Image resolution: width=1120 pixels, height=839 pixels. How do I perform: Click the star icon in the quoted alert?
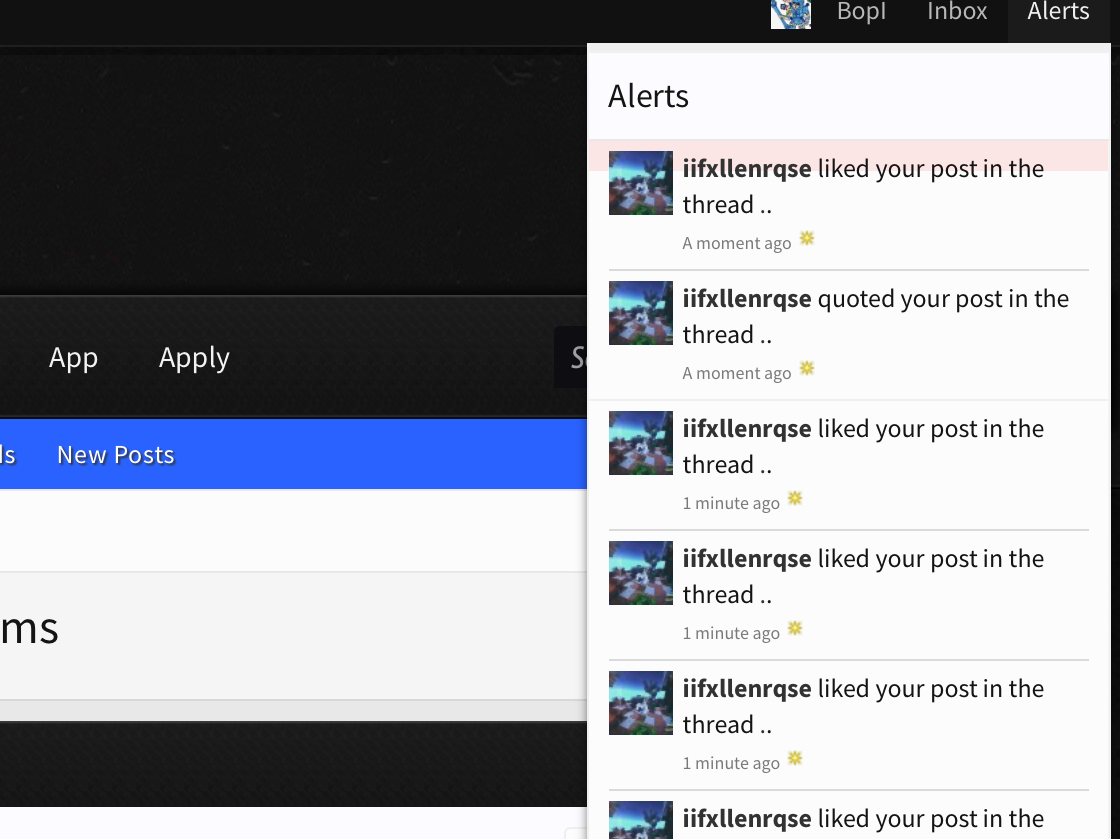pyautogui.click(x=806, y=368)
